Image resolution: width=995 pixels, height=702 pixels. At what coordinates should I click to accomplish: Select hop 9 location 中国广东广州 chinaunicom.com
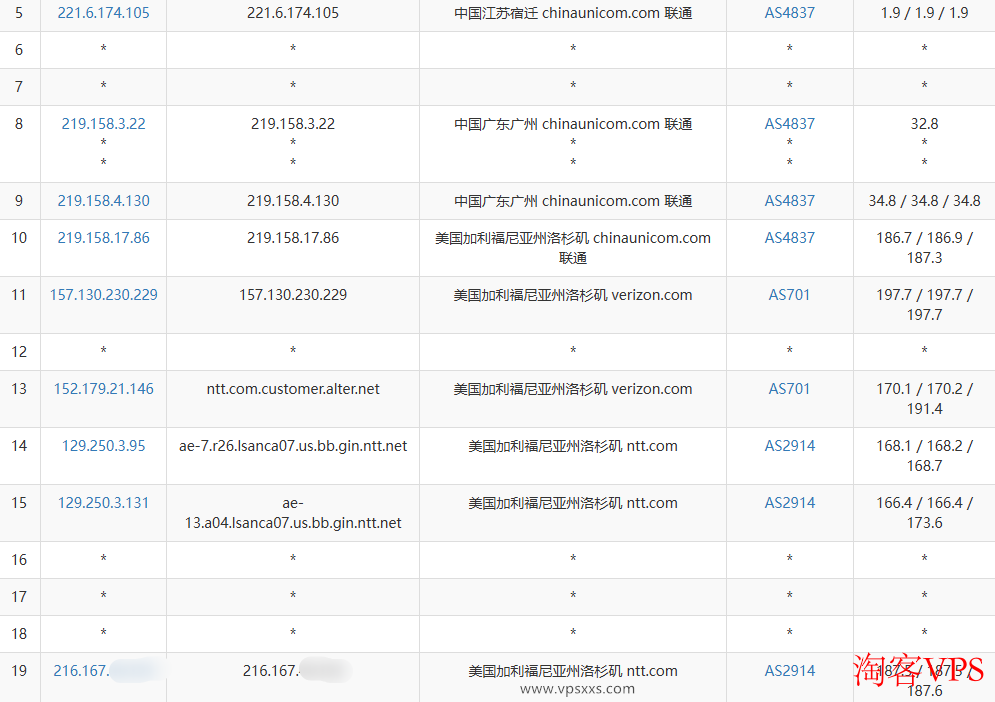tap(573, 201)
